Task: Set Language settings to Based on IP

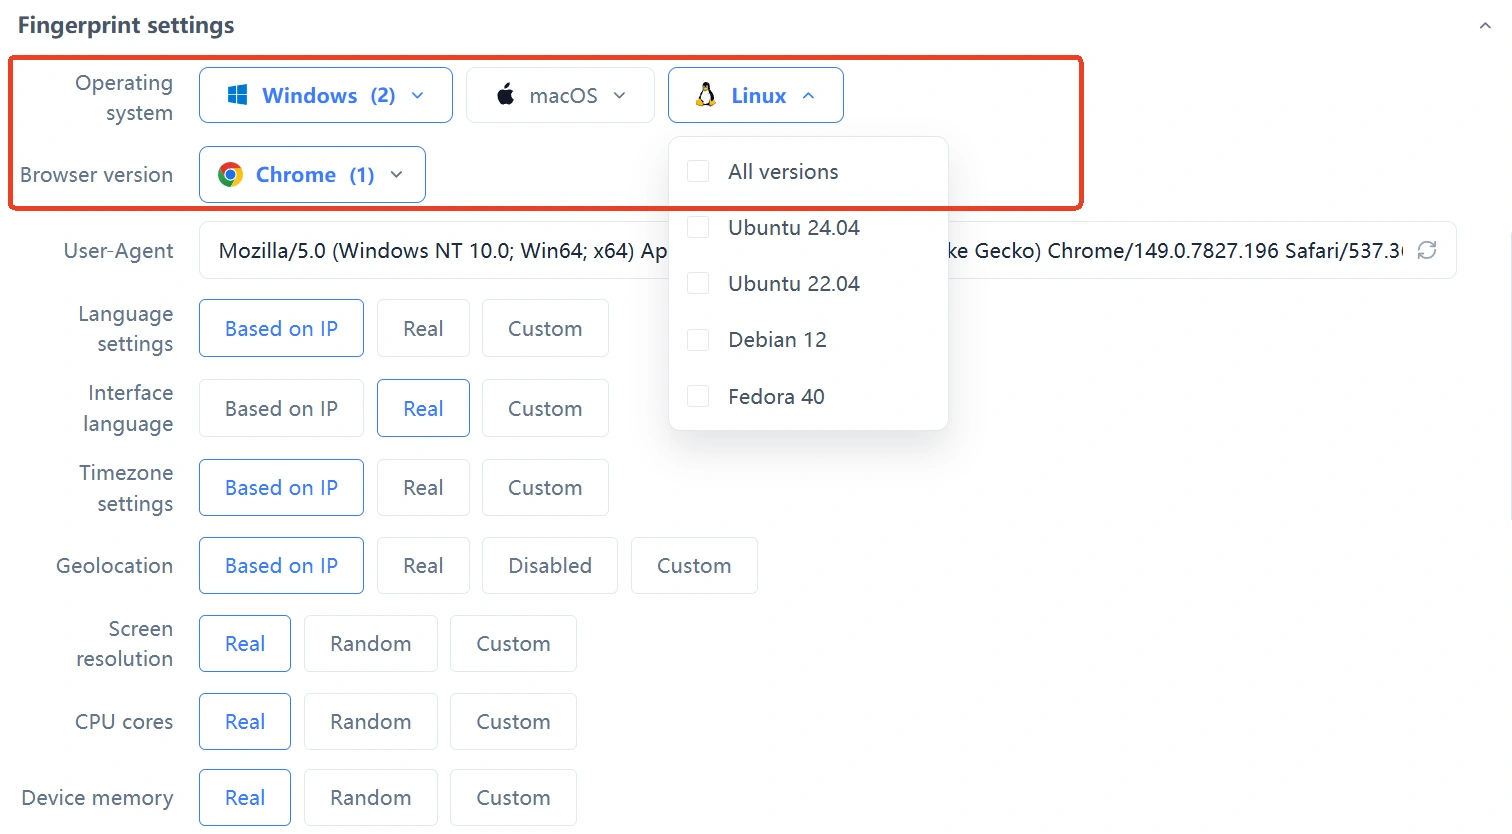Action: pyautogui.click(x=281, y=328)
